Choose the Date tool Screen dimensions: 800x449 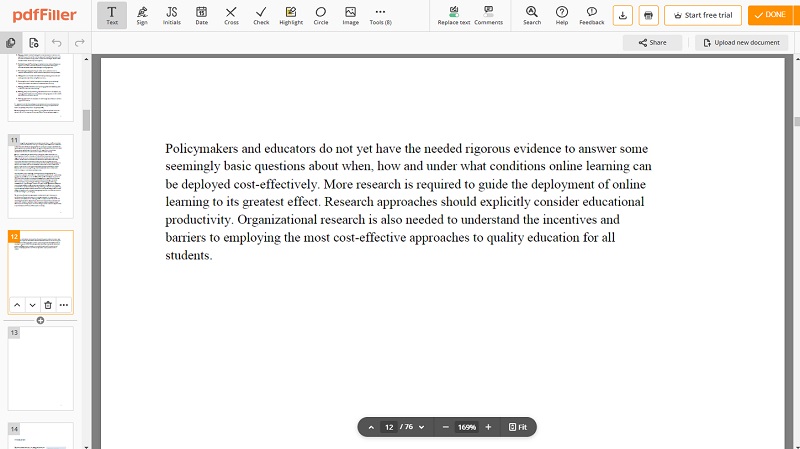tap(202, 15)
